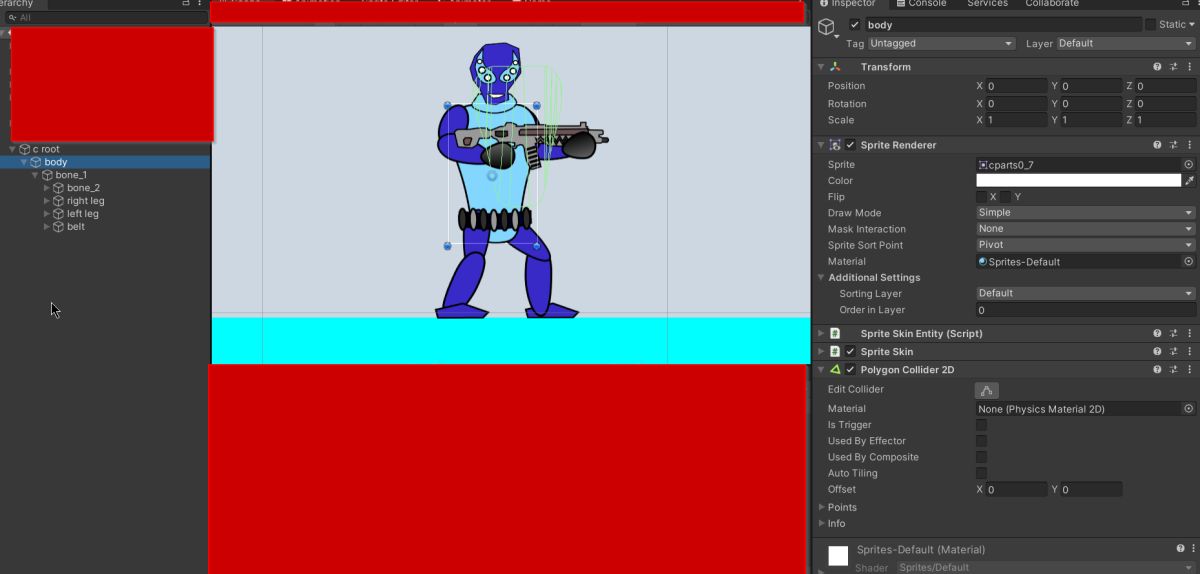Open Physics Material 2D object picker
This screenshot has width=1200, height=574.
[x=1189, y=409]
